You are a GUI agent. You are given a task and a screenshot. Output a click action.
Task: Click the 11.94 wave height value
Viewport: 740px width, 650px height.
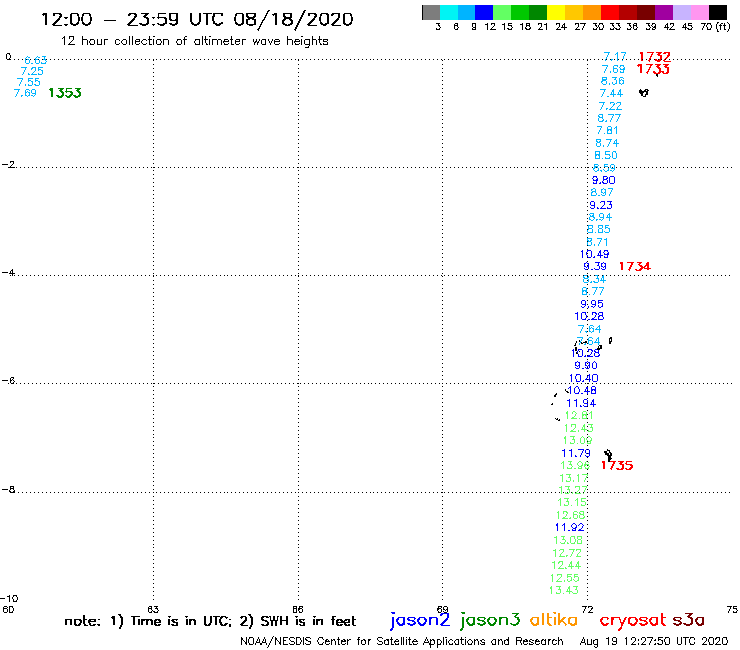point(581,403)
